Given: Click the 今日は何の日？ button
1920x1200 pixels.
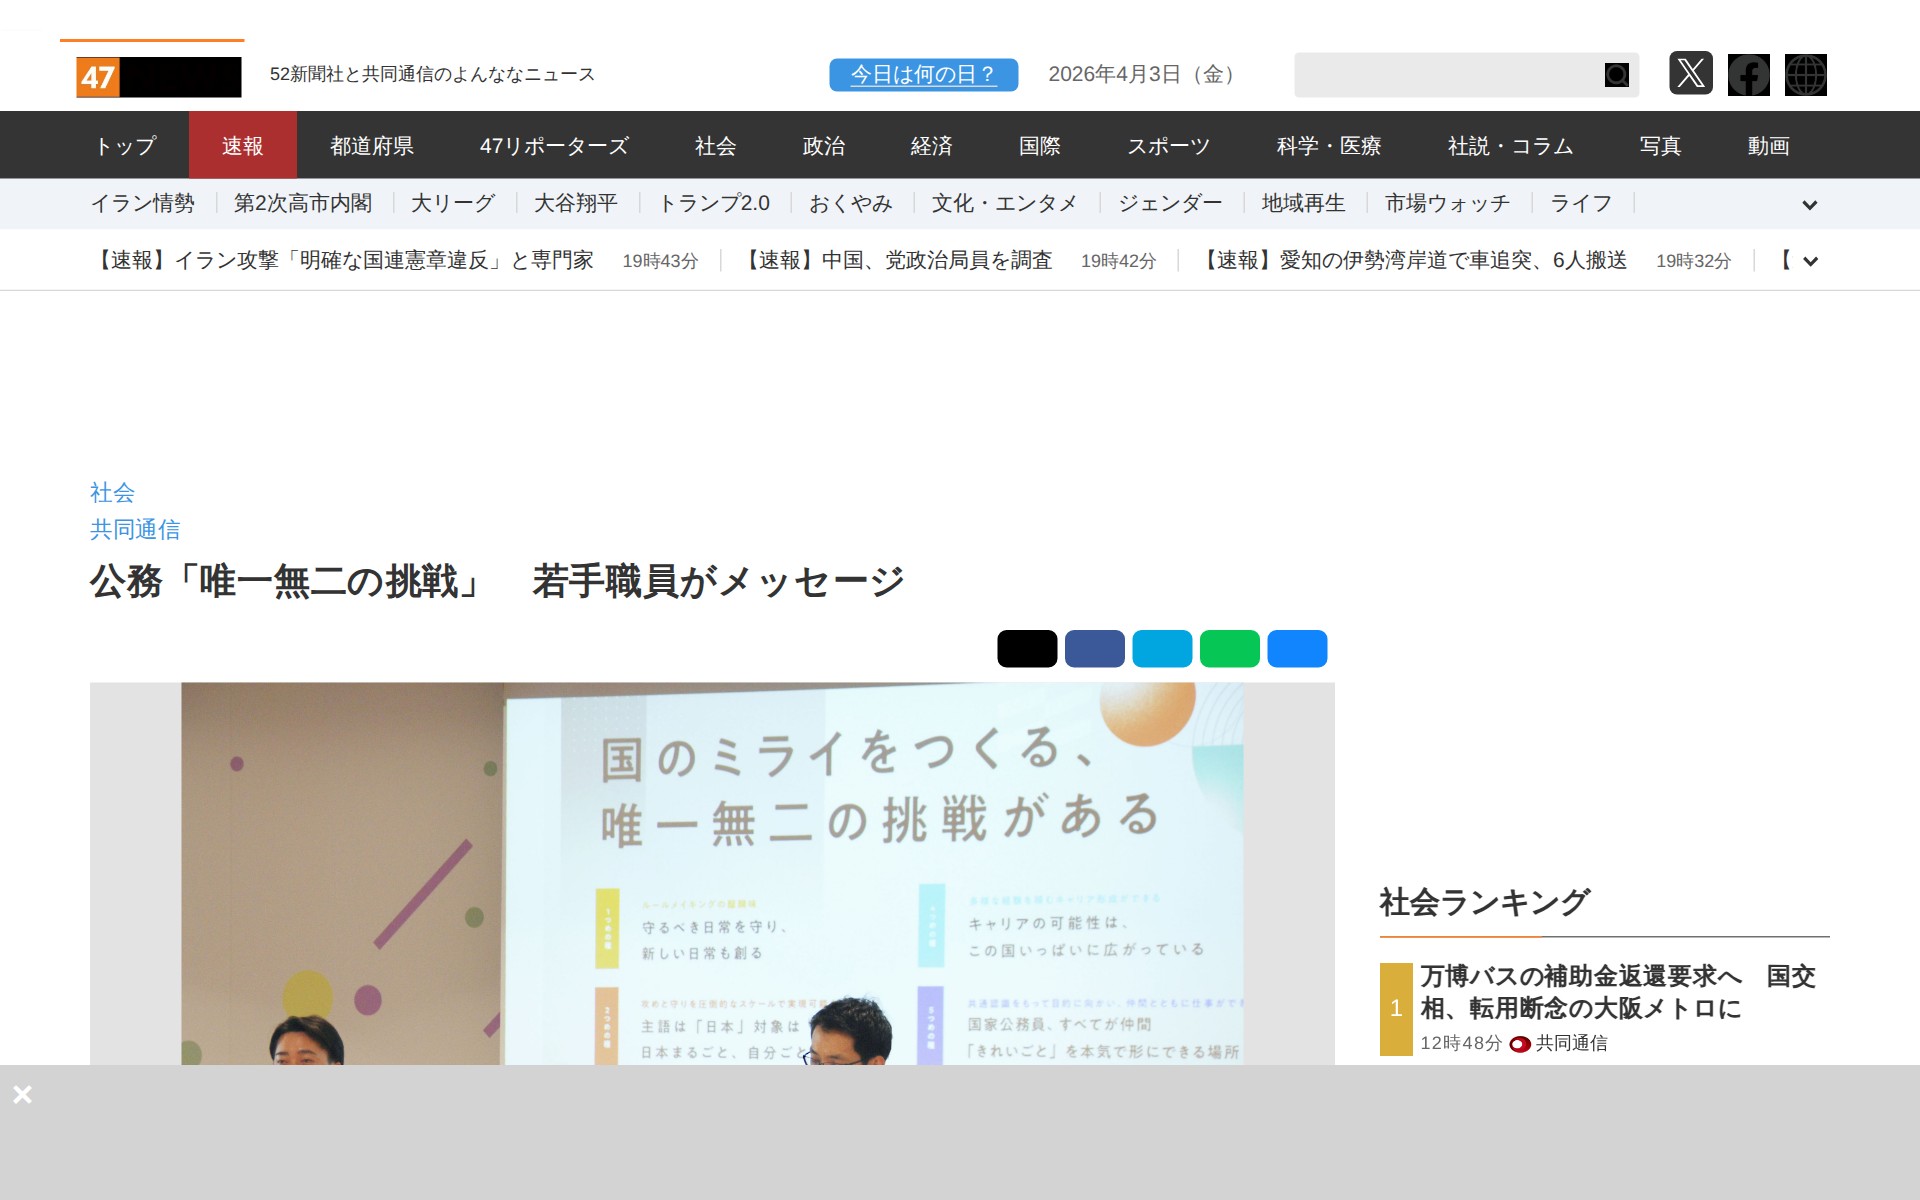Looking at the screenshot, I should (x=923, y=74).
